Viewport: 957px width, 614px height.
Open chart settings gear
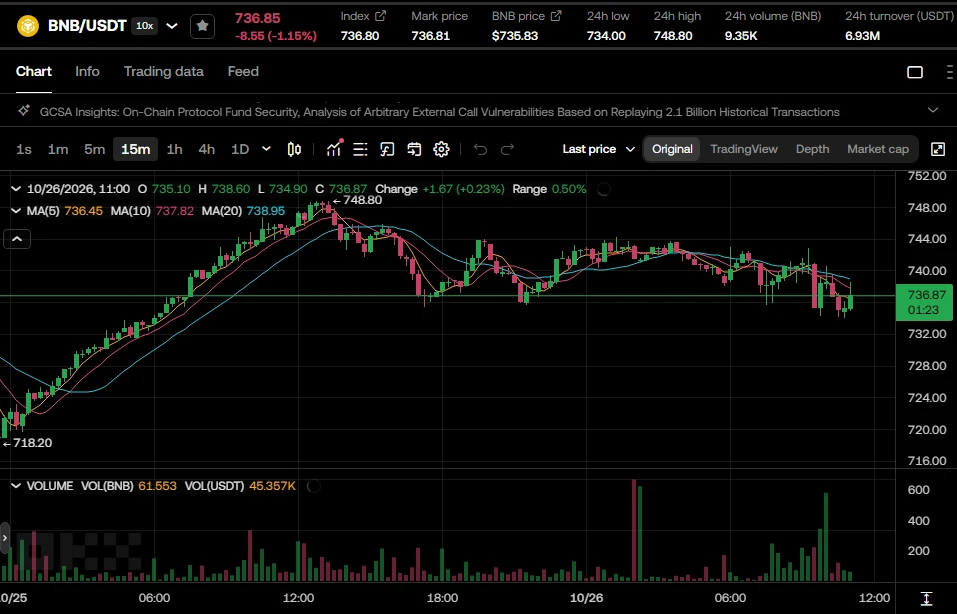pos(441,150)
